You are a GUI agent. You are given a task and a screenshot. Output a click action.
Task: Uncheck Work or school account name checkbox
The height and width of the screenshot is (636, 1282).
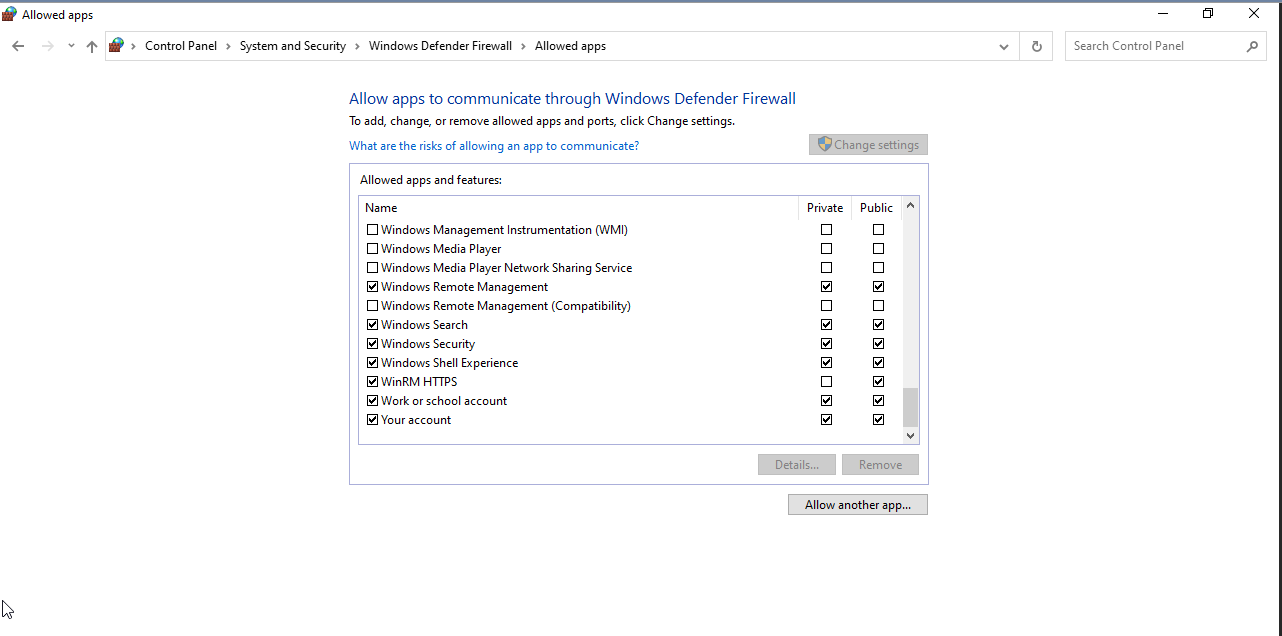tap(373, 401)
